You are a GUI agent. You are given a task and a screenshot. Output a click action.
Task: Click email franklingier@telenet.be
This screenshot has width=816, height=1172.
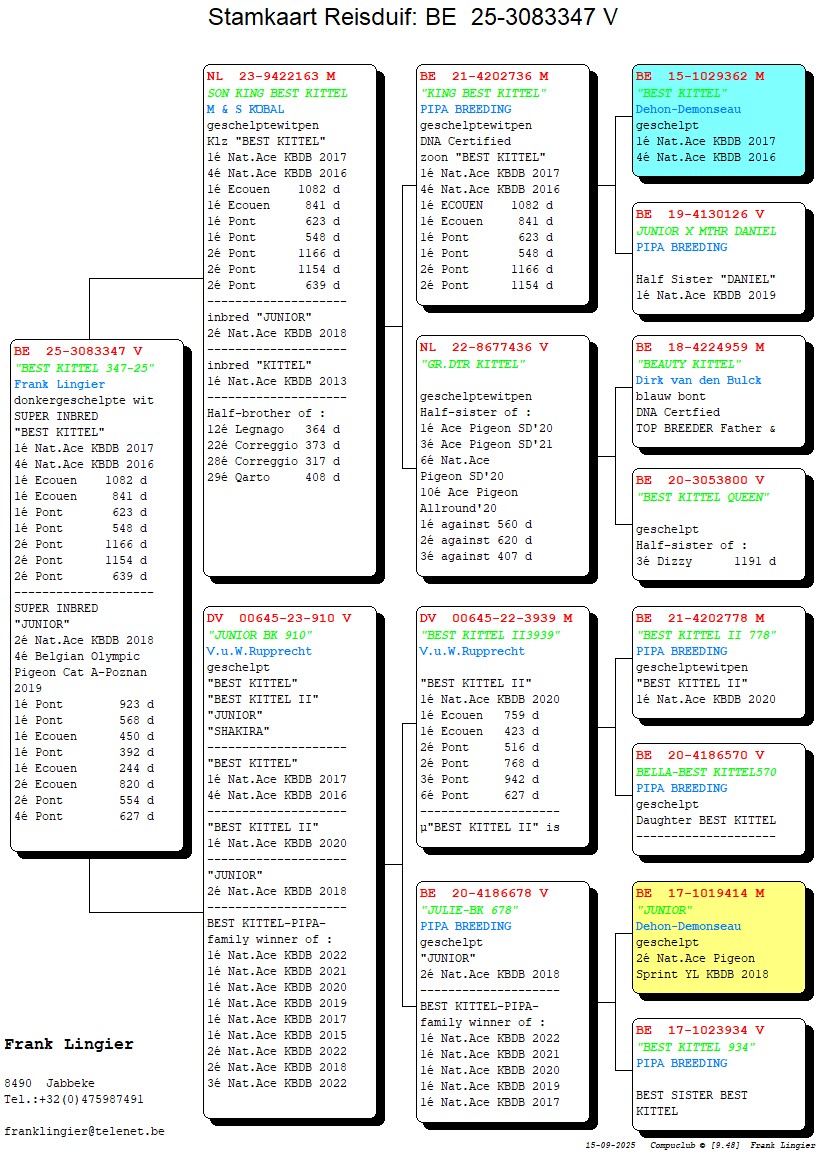84,1131
